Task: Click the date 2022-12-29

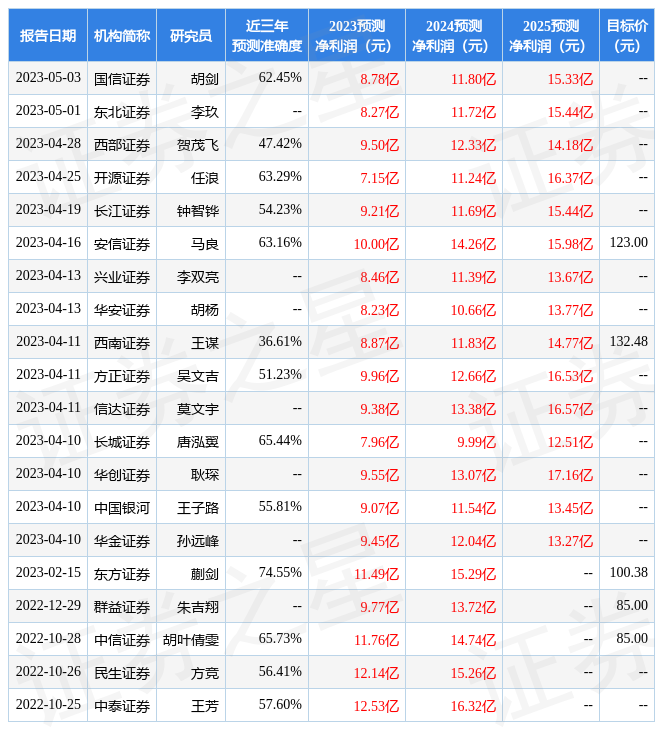Action: [x=48, y=606]
